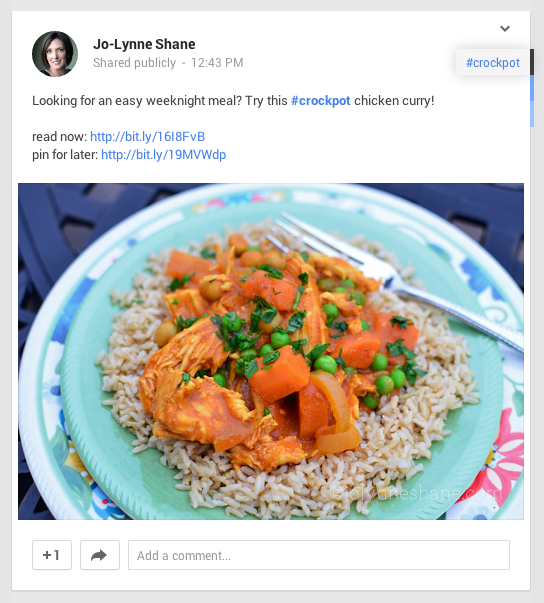Open the 12:43 PM timestamp permalink

pos(217,63)
